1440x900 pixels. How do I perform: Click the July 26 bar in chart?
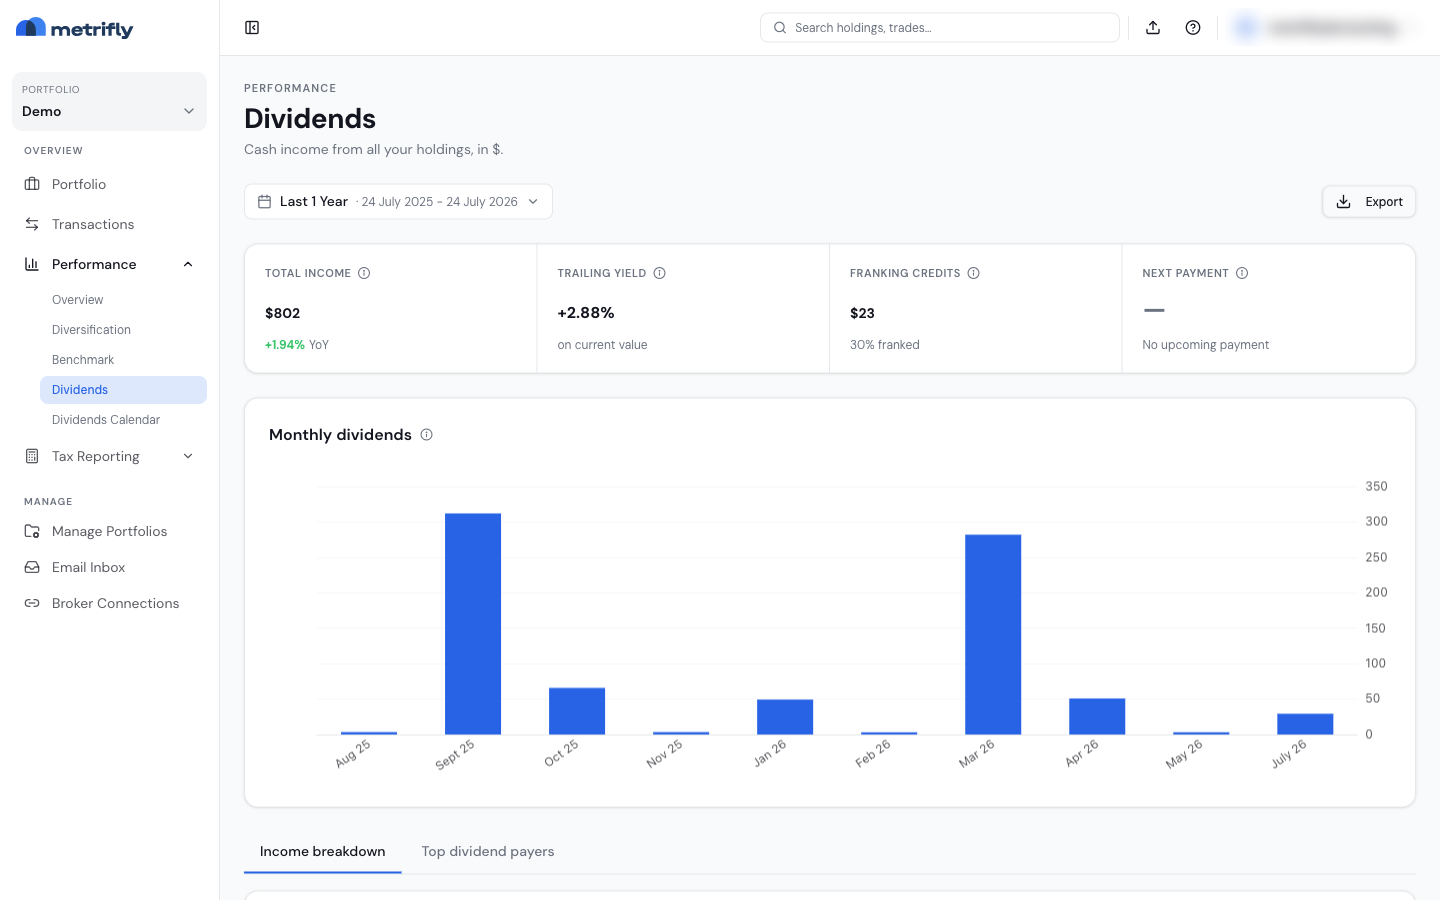click(x=1305, y=724)
